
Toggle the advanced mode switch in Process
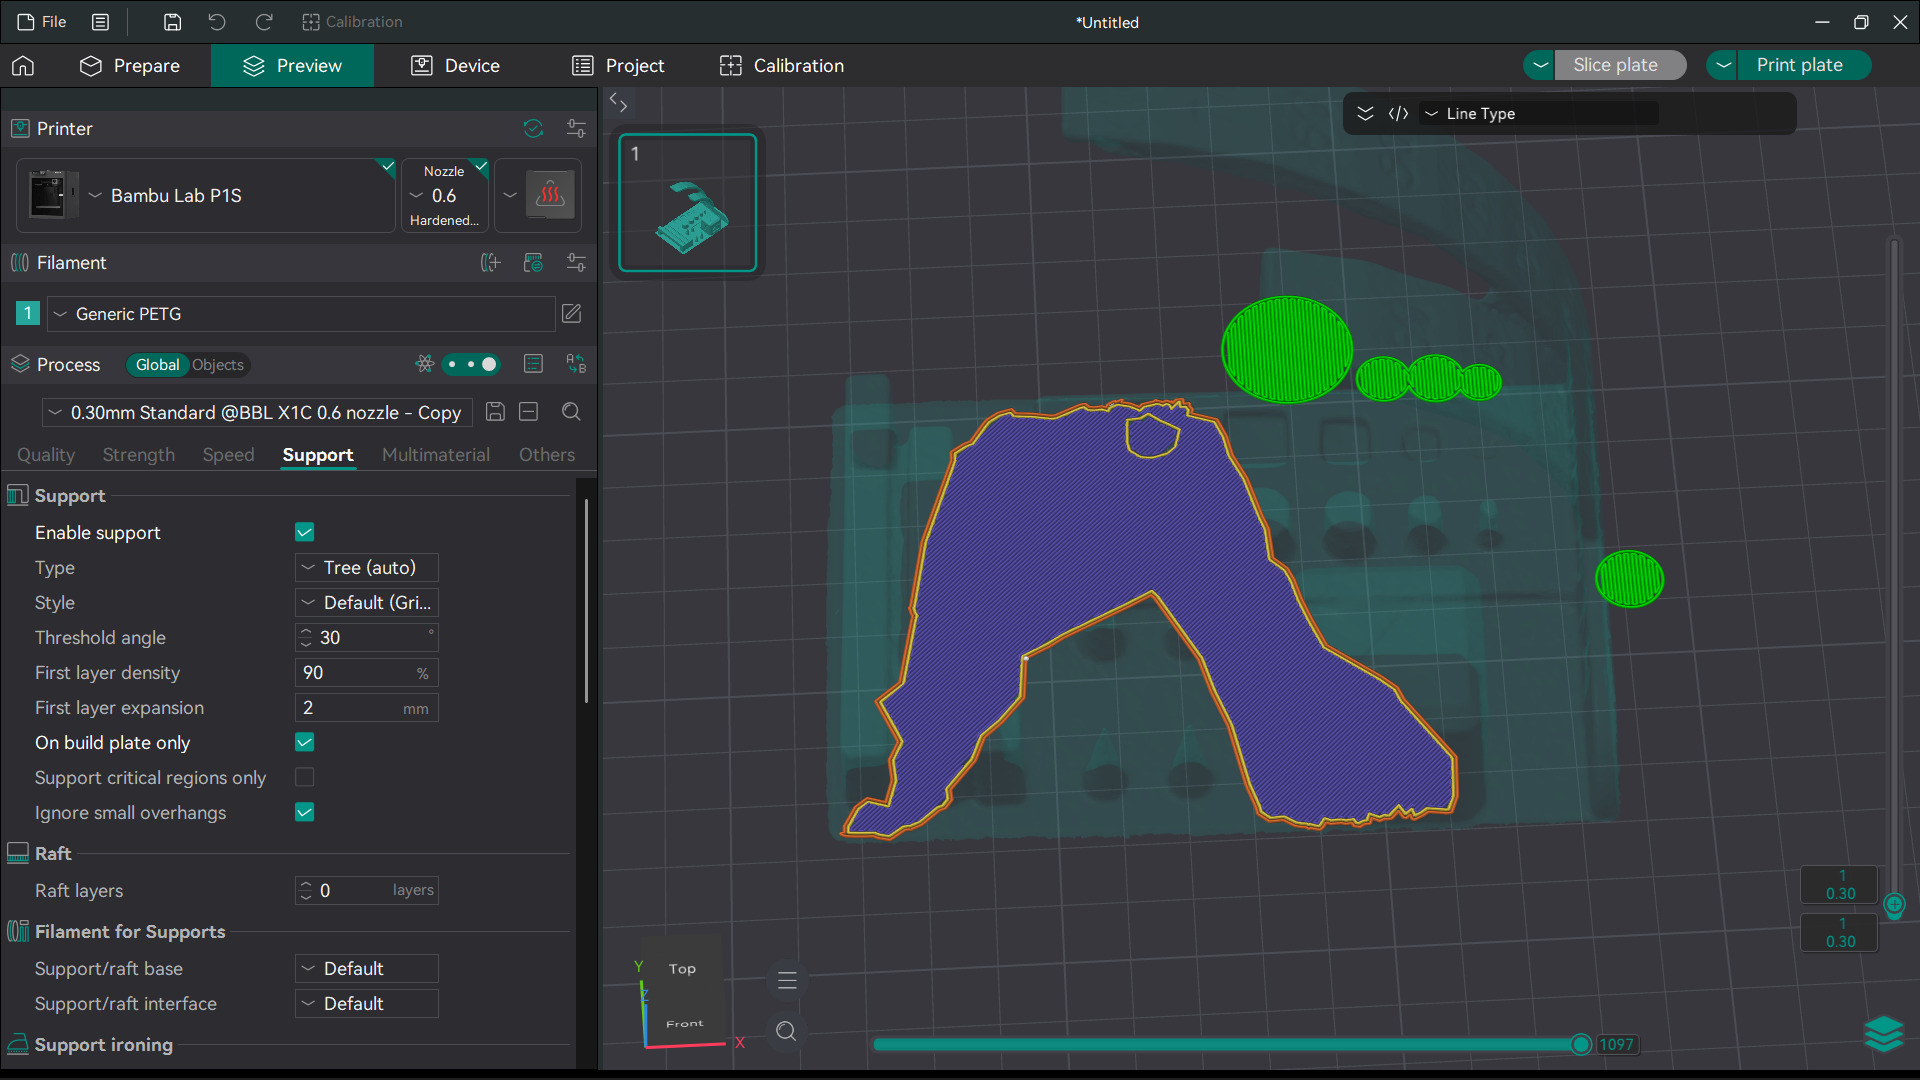471,364
